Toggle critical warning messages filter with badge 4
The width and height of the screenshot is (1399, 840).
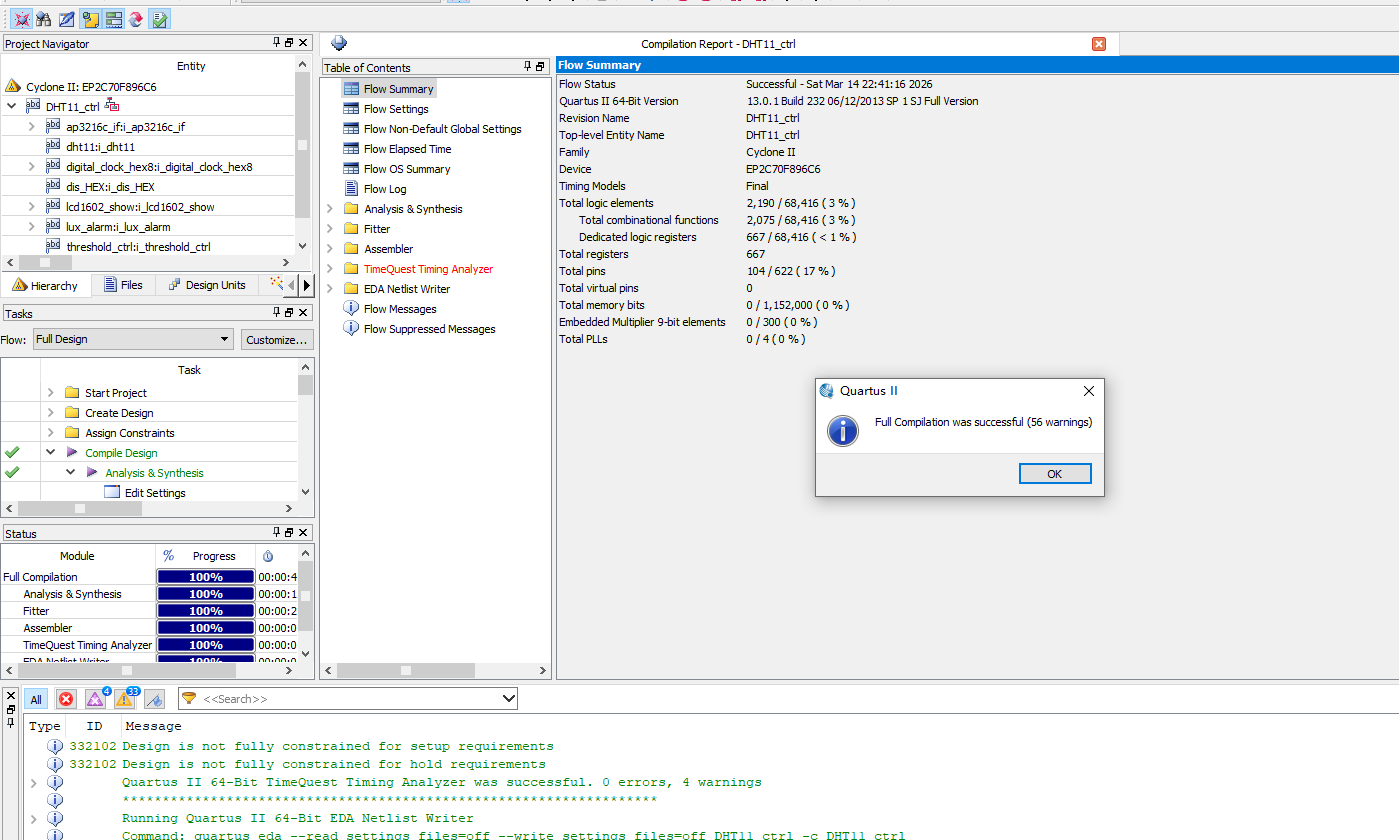[x=96, y=699]
